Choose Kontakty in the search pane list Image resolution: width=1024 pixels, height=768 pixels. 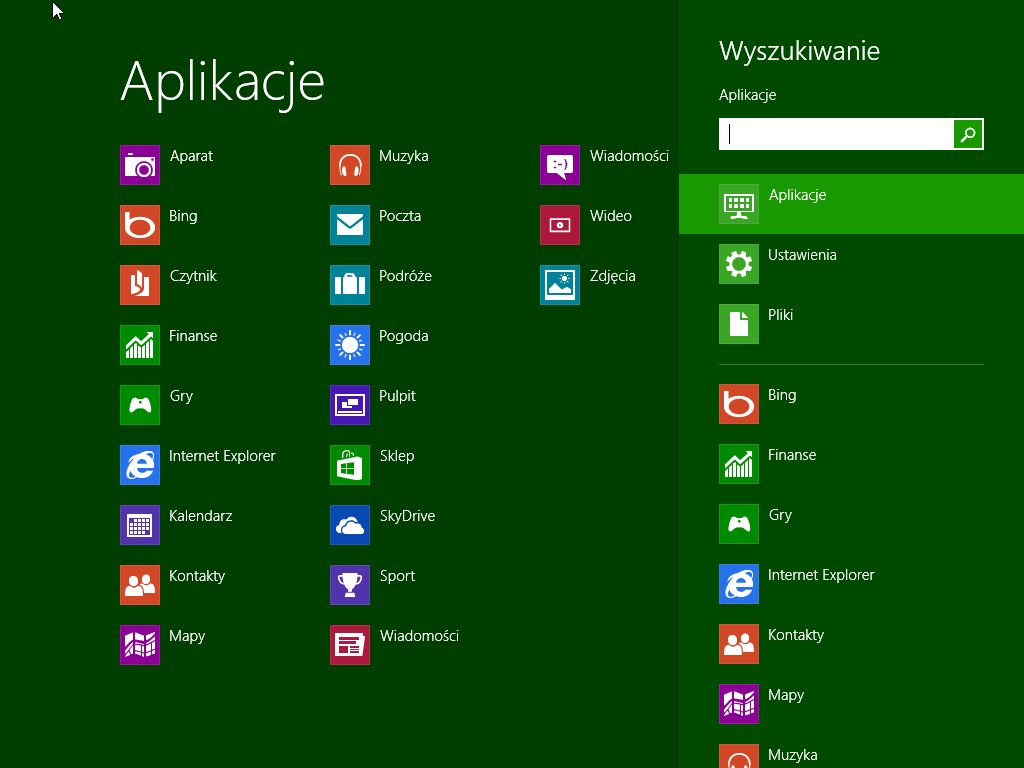click(852, 645)
